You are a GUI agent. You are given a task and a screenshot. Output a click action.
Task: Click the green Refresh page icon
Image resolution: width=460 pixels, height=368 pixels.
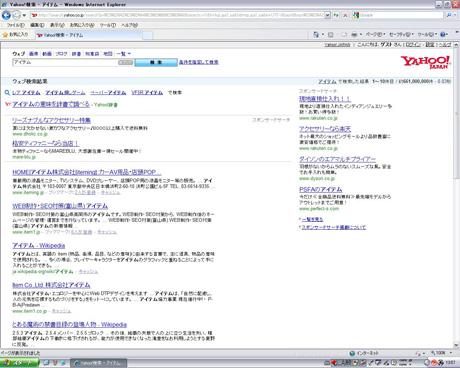pos(336,15)
